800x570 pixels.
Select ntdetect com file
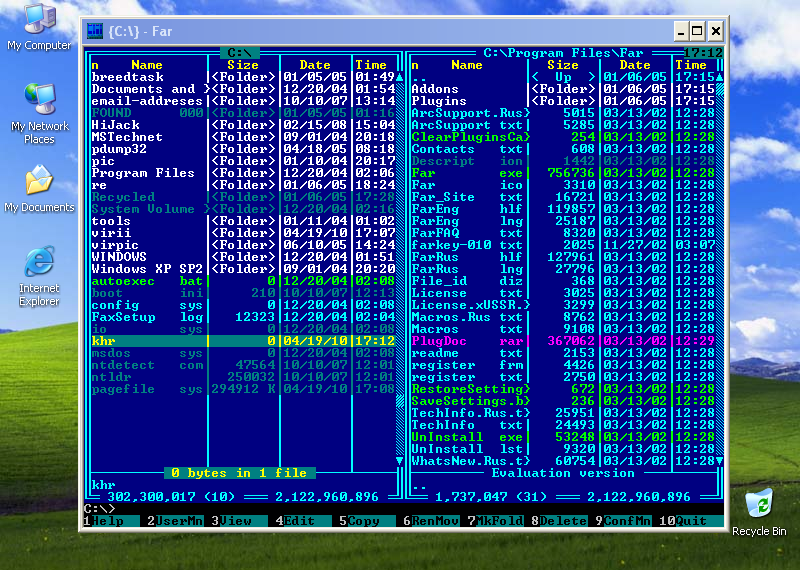coord(243,365)
